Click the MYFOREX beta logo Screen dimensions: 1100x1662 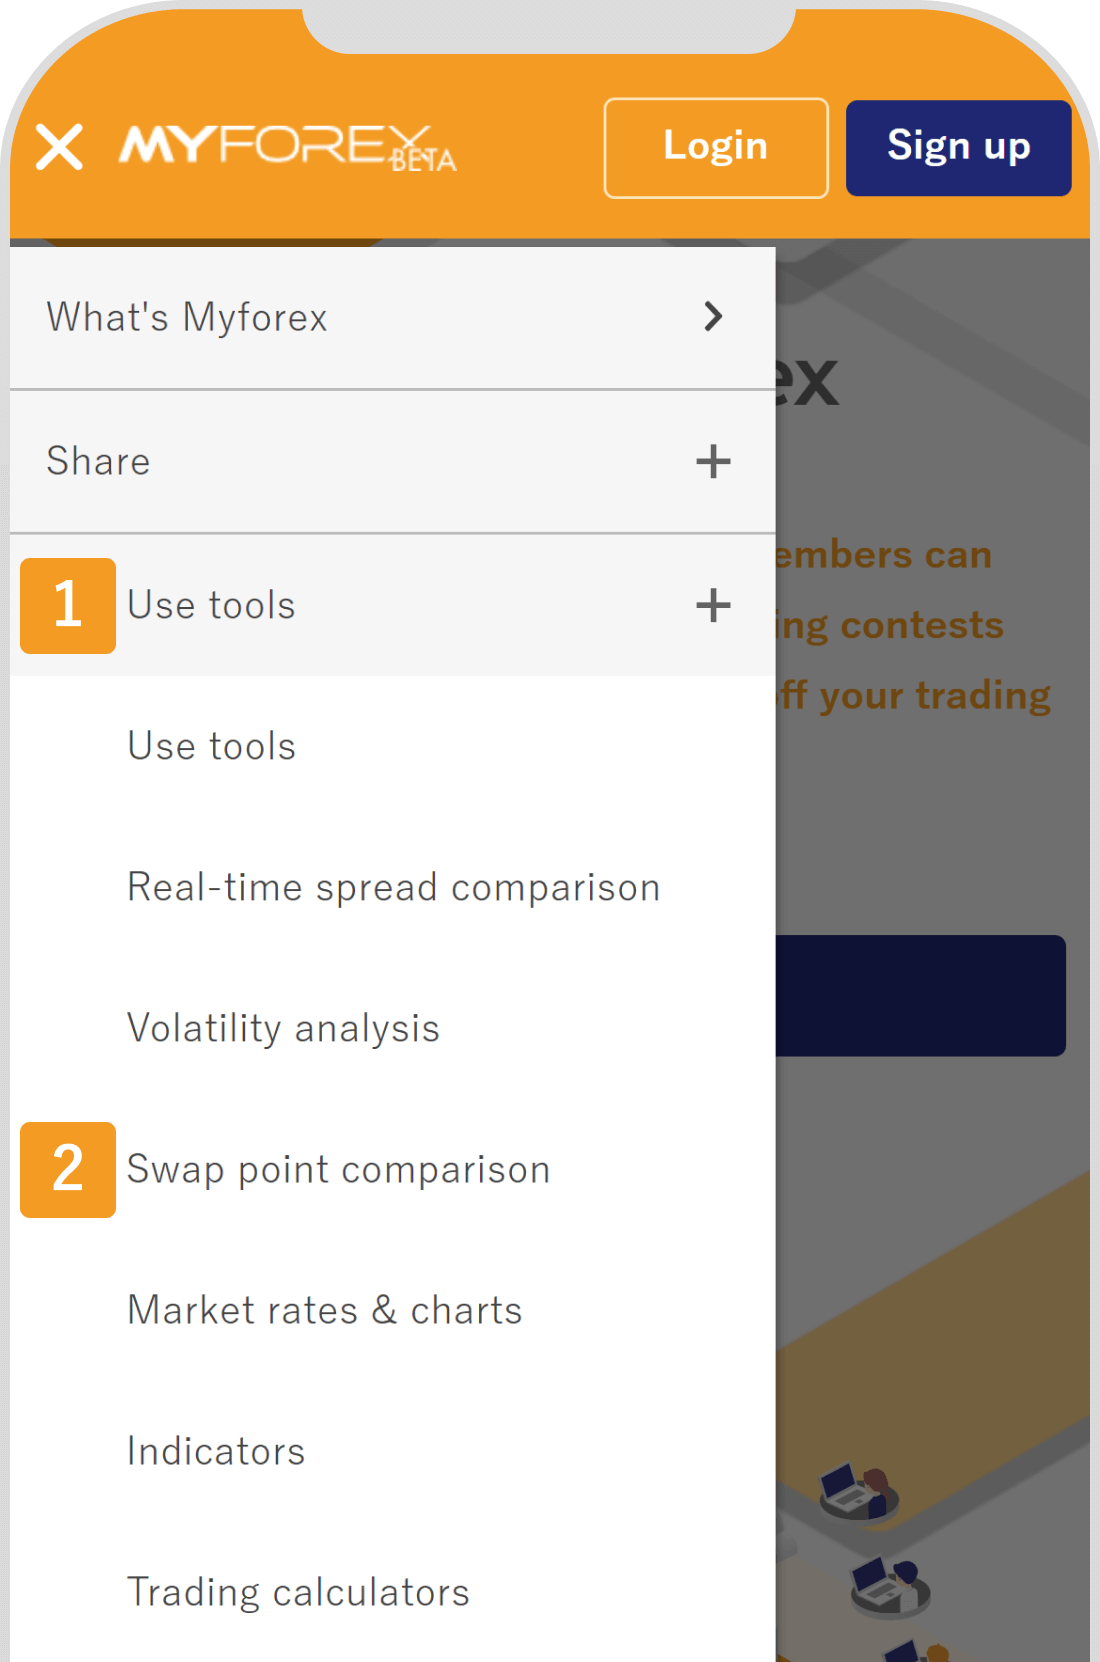(287, 148)
